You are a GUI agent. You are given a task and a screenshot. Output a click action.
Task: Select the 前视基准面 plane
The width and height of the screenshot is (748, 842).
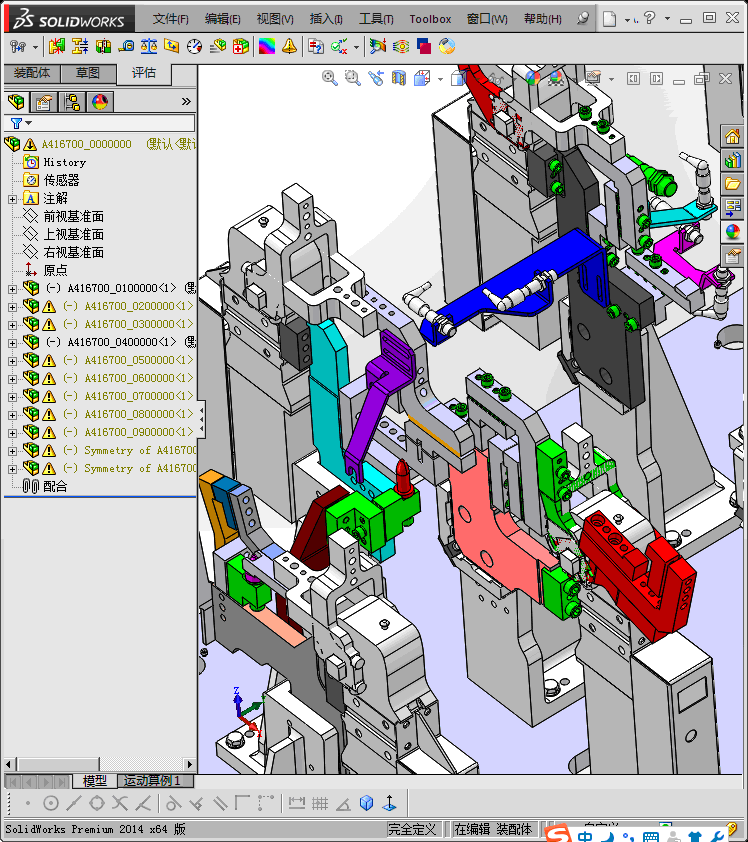pyautogui.click(x=74, y=216)
